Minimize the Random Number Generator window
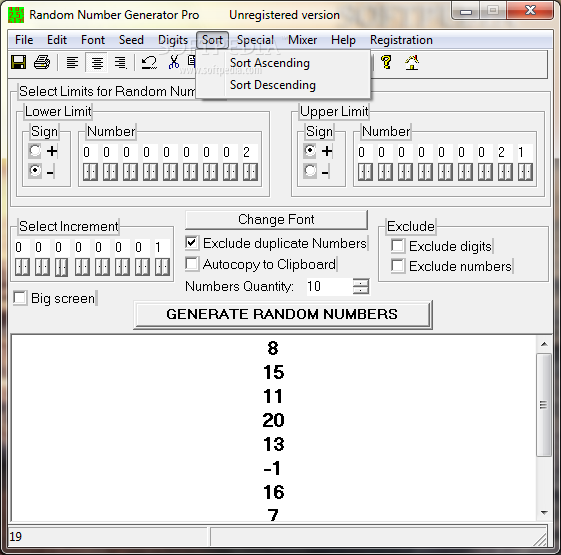This screenshot has height=555, width=561. click(x=466, y=11)
